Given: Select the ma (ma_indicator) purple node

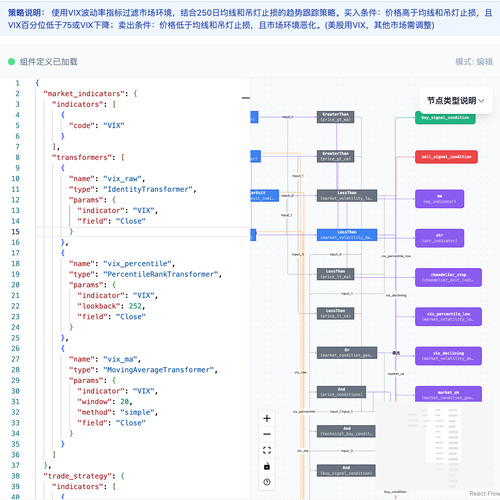Looking at the screenshot, I should (x=439, y=199).
